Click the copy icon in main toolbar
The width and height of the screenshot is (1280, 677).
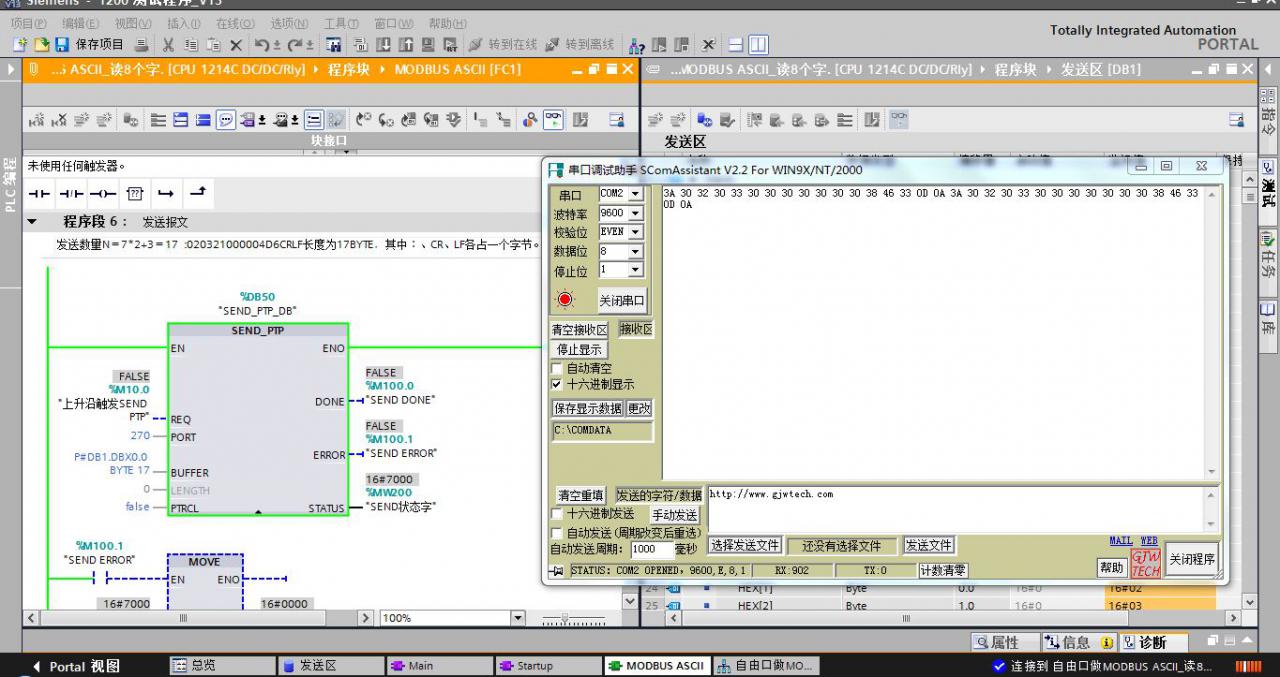[191, 44]
